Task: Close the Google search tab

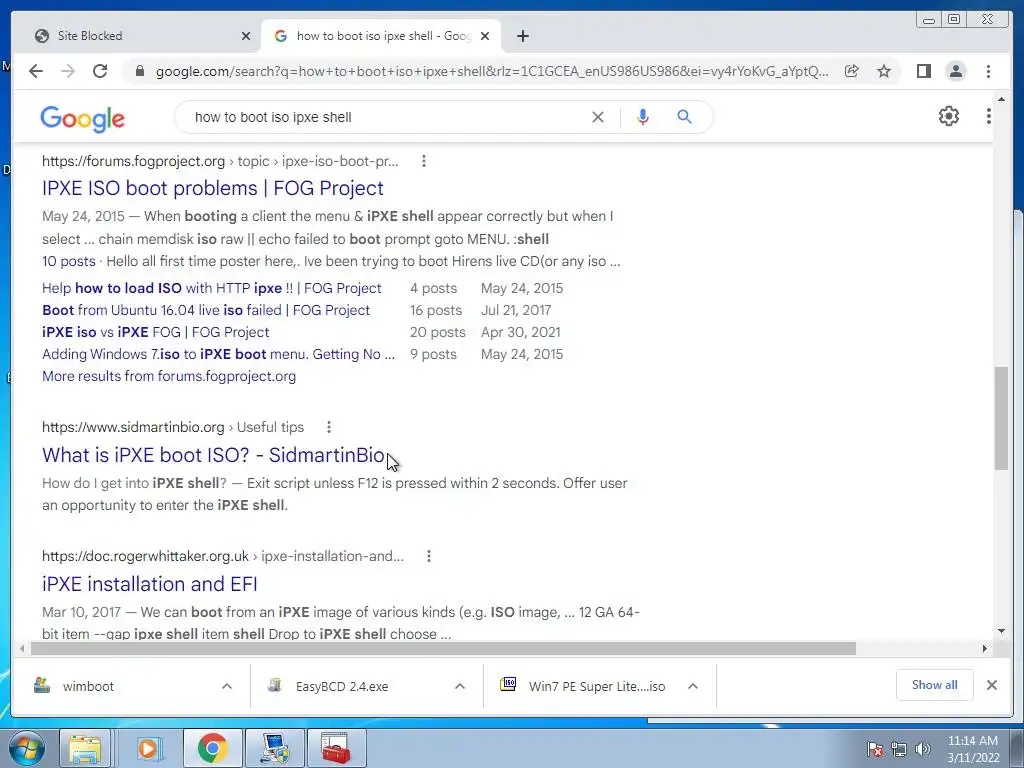Action: [x=485, y=36]
